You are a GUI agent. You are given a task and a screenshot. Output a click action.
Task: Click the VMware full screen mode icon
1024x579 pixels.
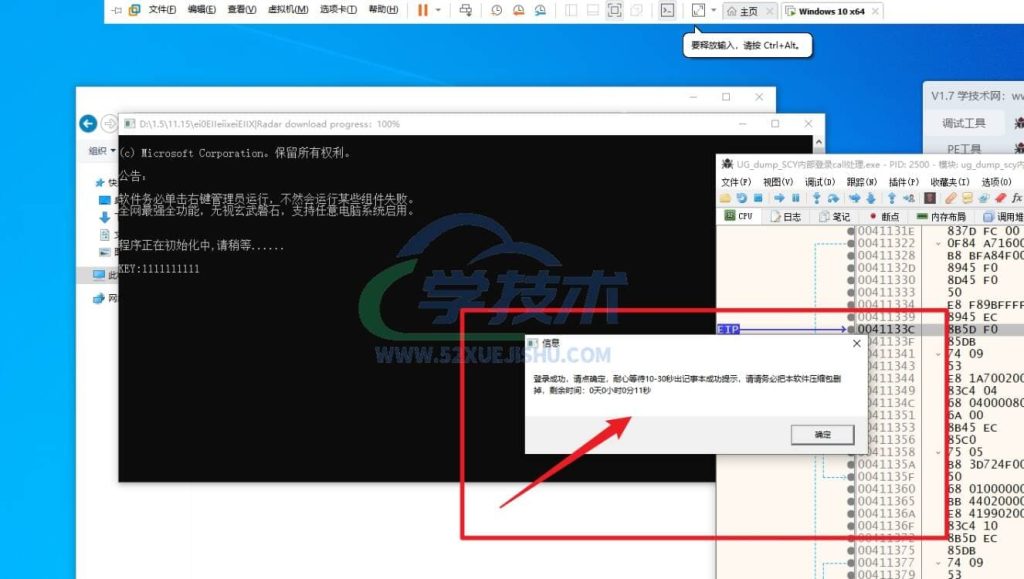(x=614, y=10)
